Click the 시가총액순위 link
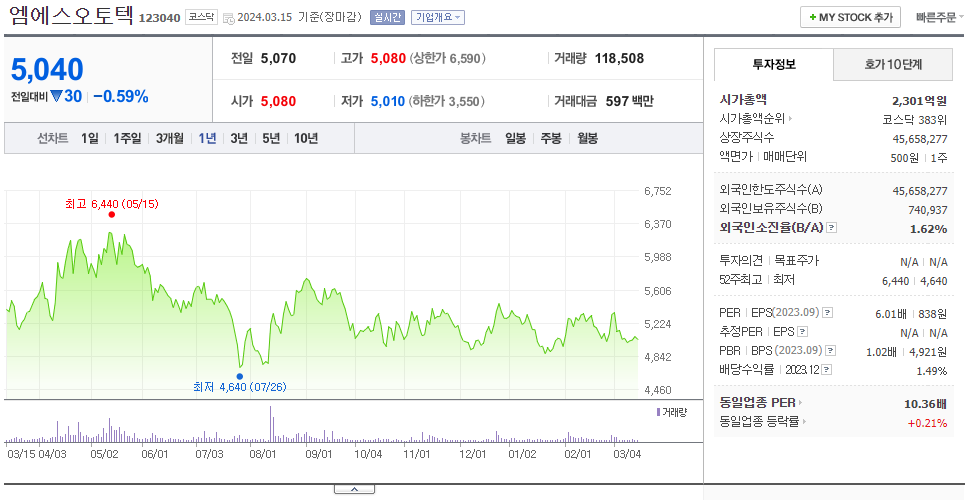The width and height of the screenshot is (968, 500). pyautogui.click(x=753, y=119)
